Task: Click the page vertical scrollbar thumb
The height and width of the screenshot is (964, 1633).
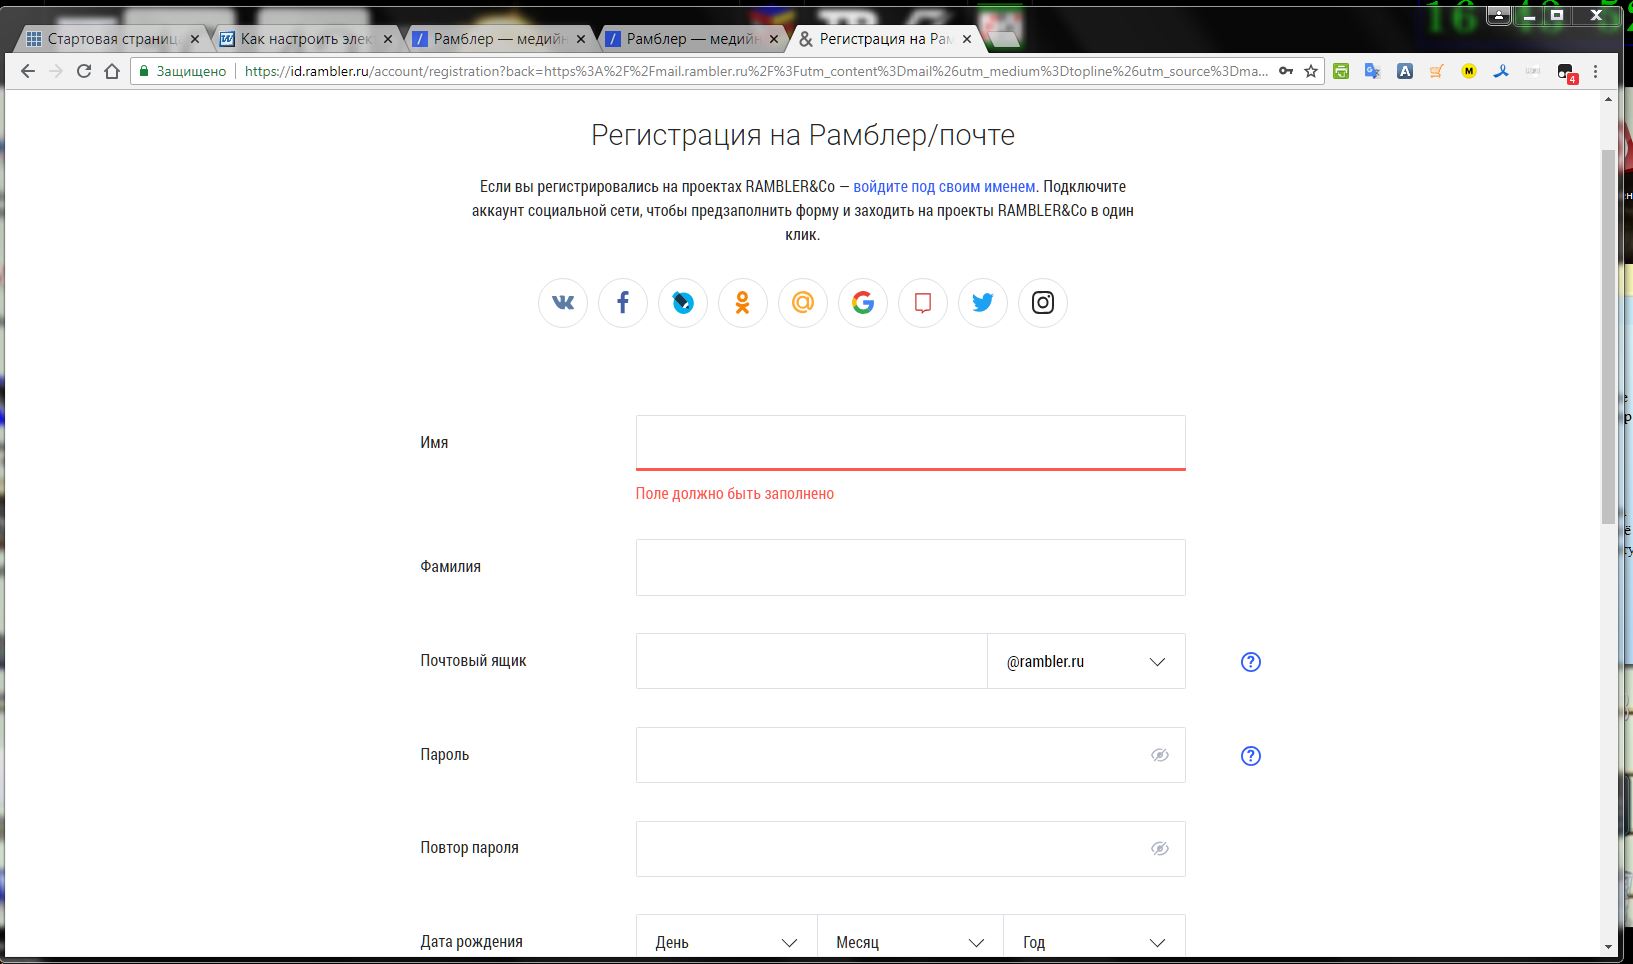Action: (x=1608, y=335)
